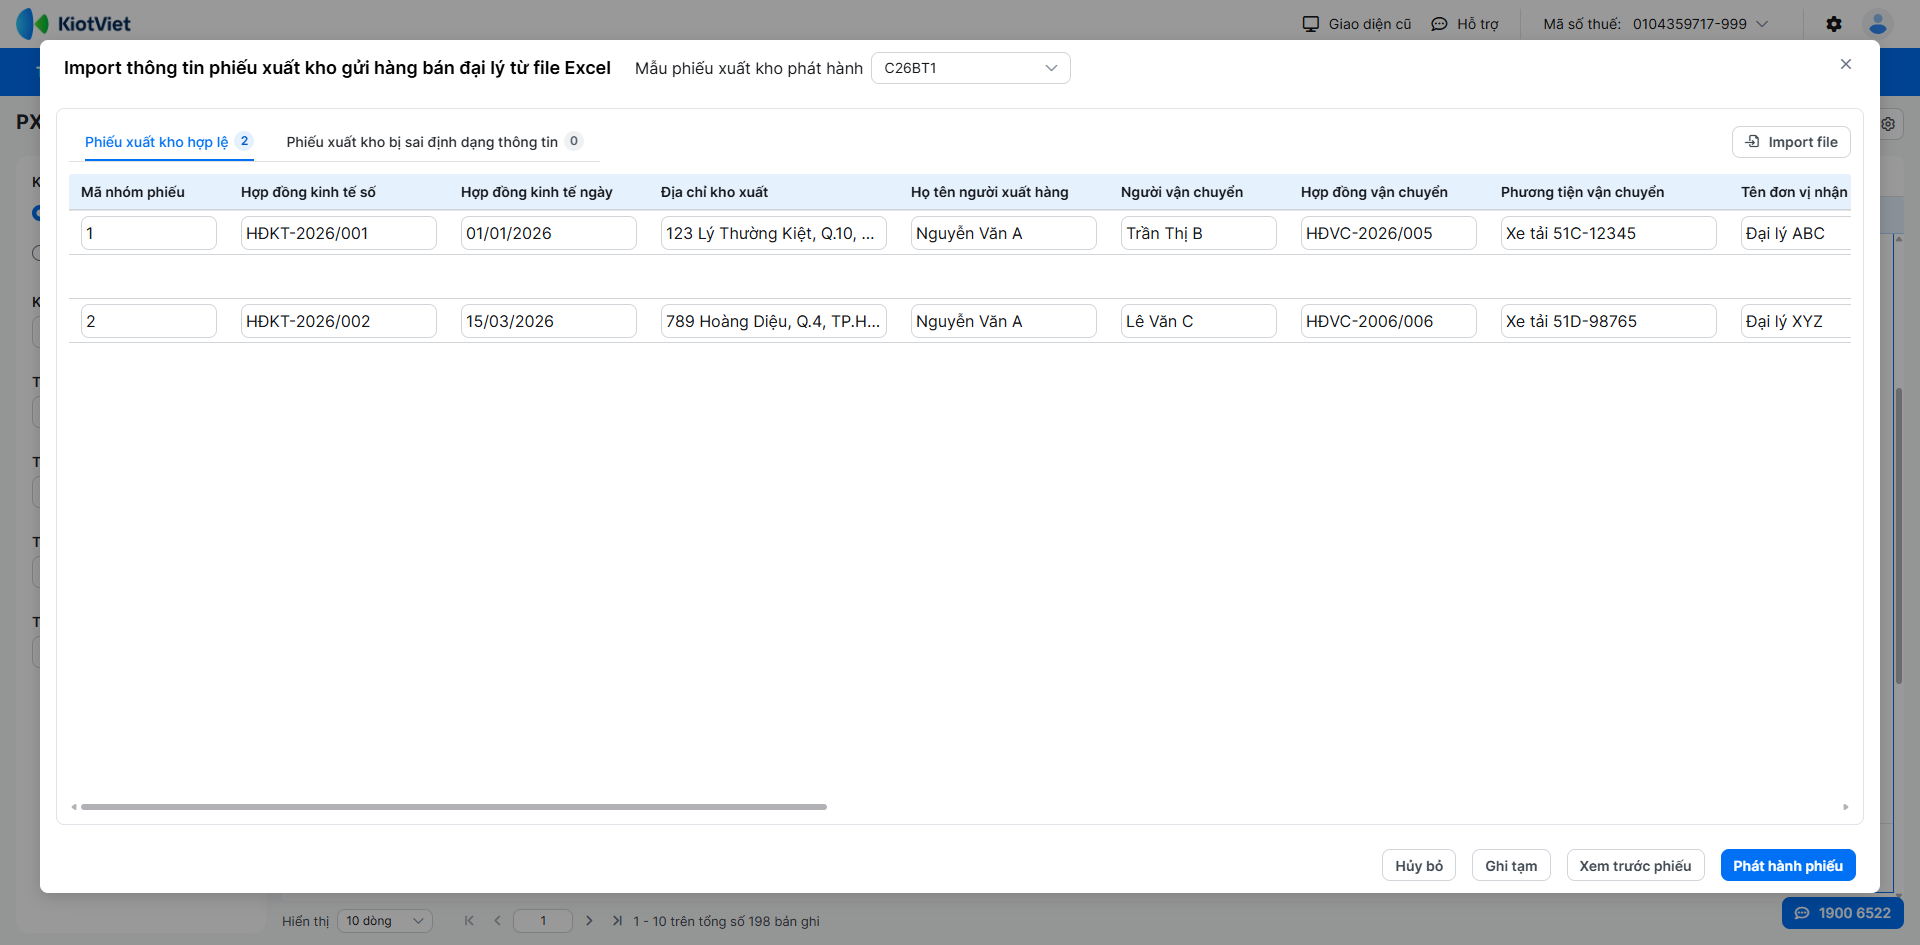Click Hợp đồng kinh tế ngày header

tap(536, 192)
